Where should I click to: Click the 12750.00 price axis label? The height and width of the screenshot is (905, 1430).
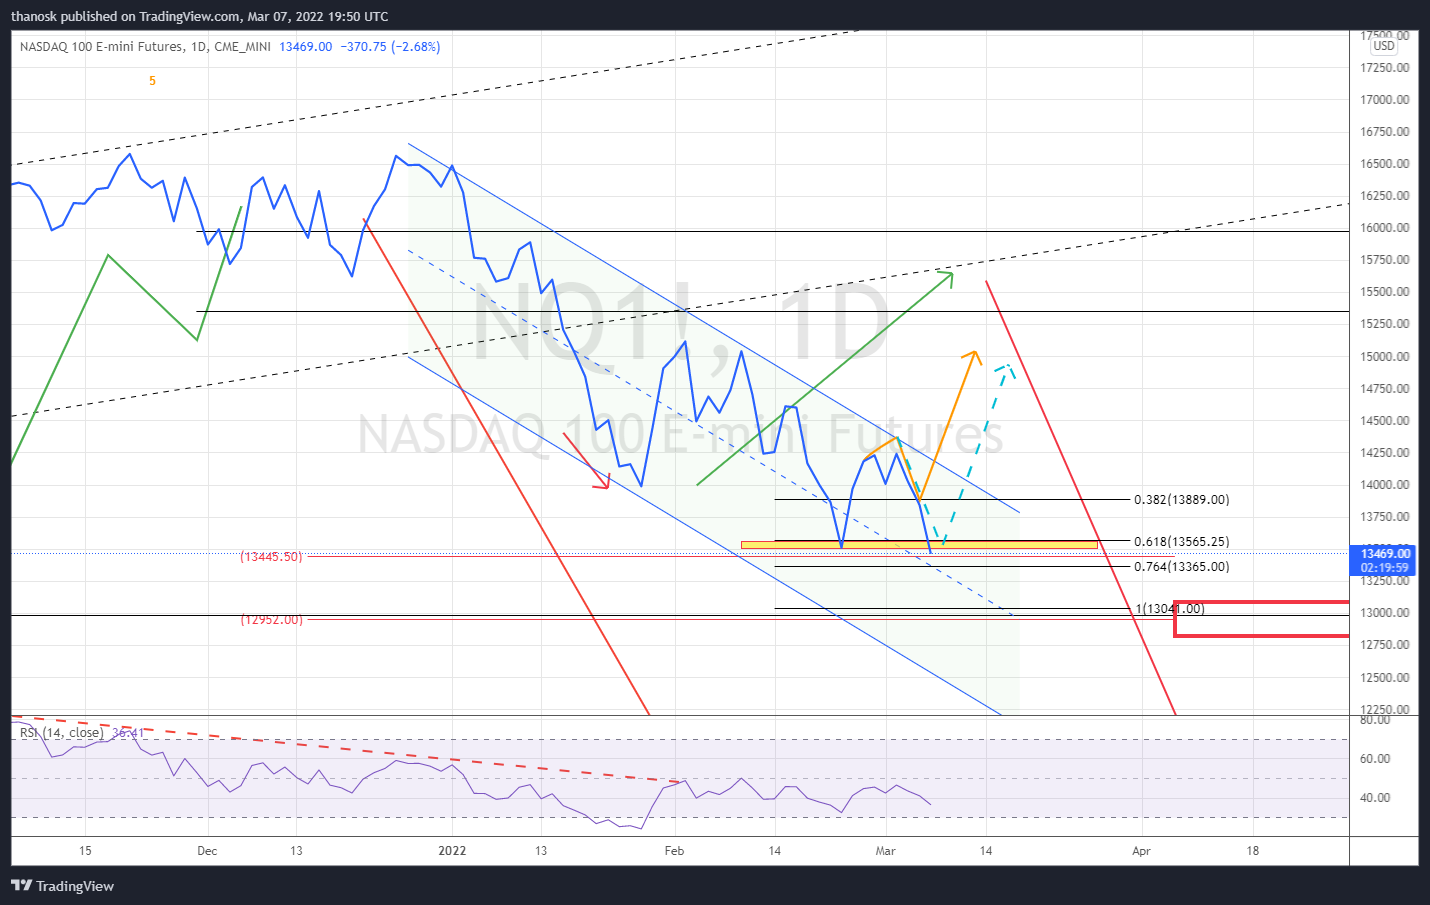pyautogui.click(x=1385, y=645)
